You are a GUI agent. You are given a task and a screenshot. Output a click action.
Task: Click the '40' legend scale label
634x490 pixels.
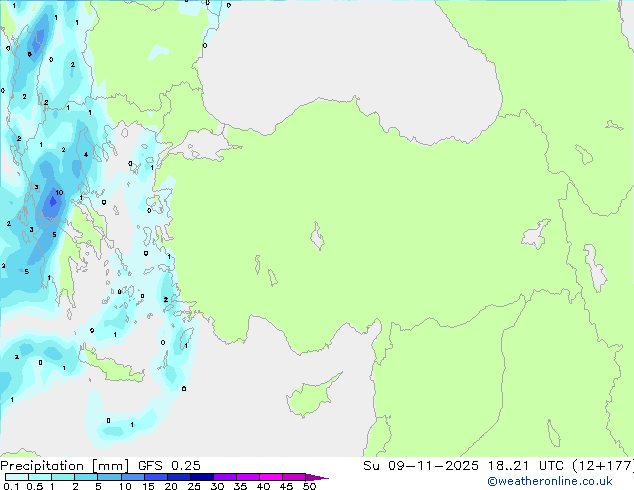[263, 486]
